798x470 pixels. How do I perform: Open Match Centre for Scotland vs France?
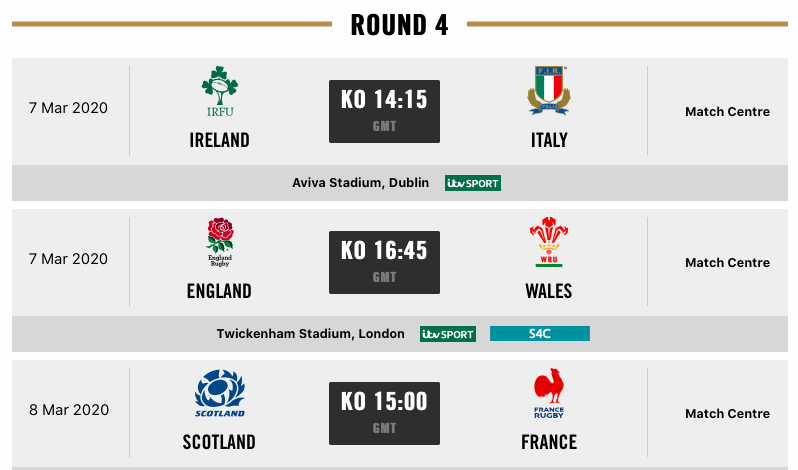(727, 414)
